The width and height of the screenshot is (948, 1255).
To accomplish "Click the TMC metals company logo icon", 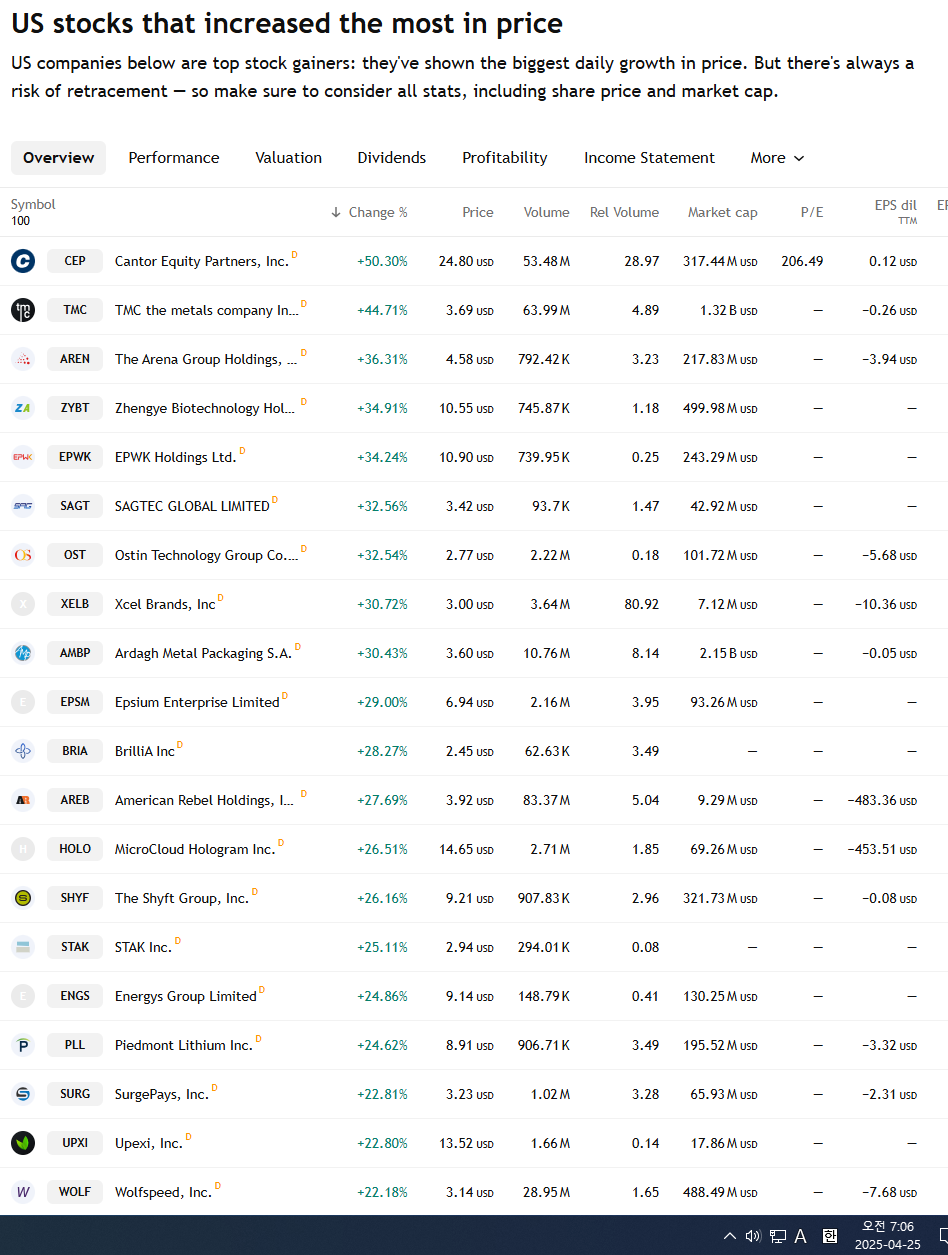I will 23,310.
